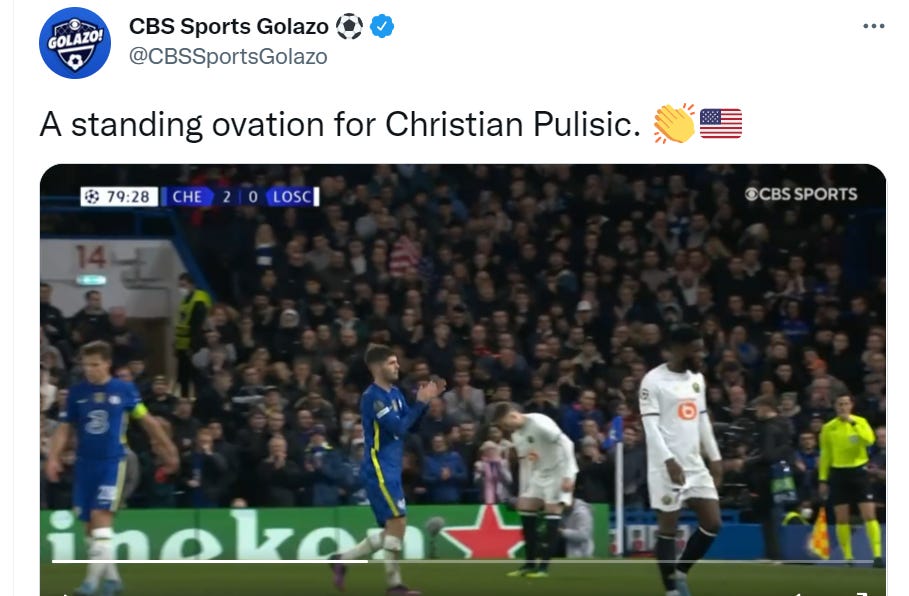Click the blue verified checkmark badge
Screen dimensions: 909x596
(x=382, y=26)
